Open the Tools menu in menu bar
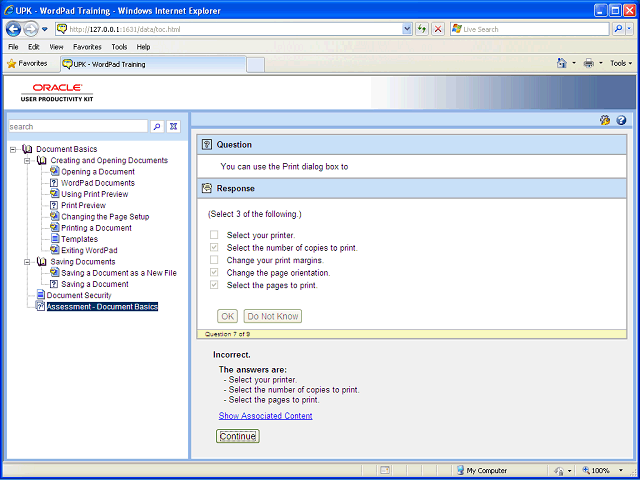The width and height of the screenshot is (640, 480). point(119,47)
